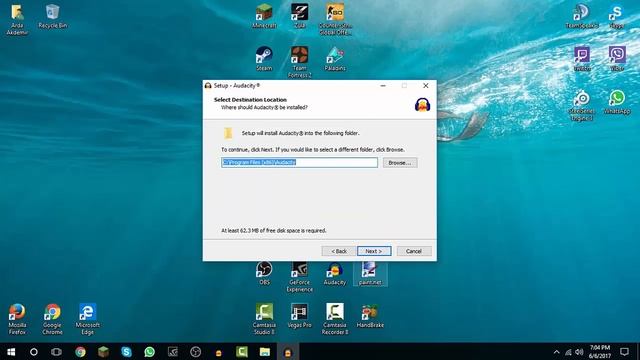Select the Skype desktop shortcut
640x360 pixels.
(617, 16)
